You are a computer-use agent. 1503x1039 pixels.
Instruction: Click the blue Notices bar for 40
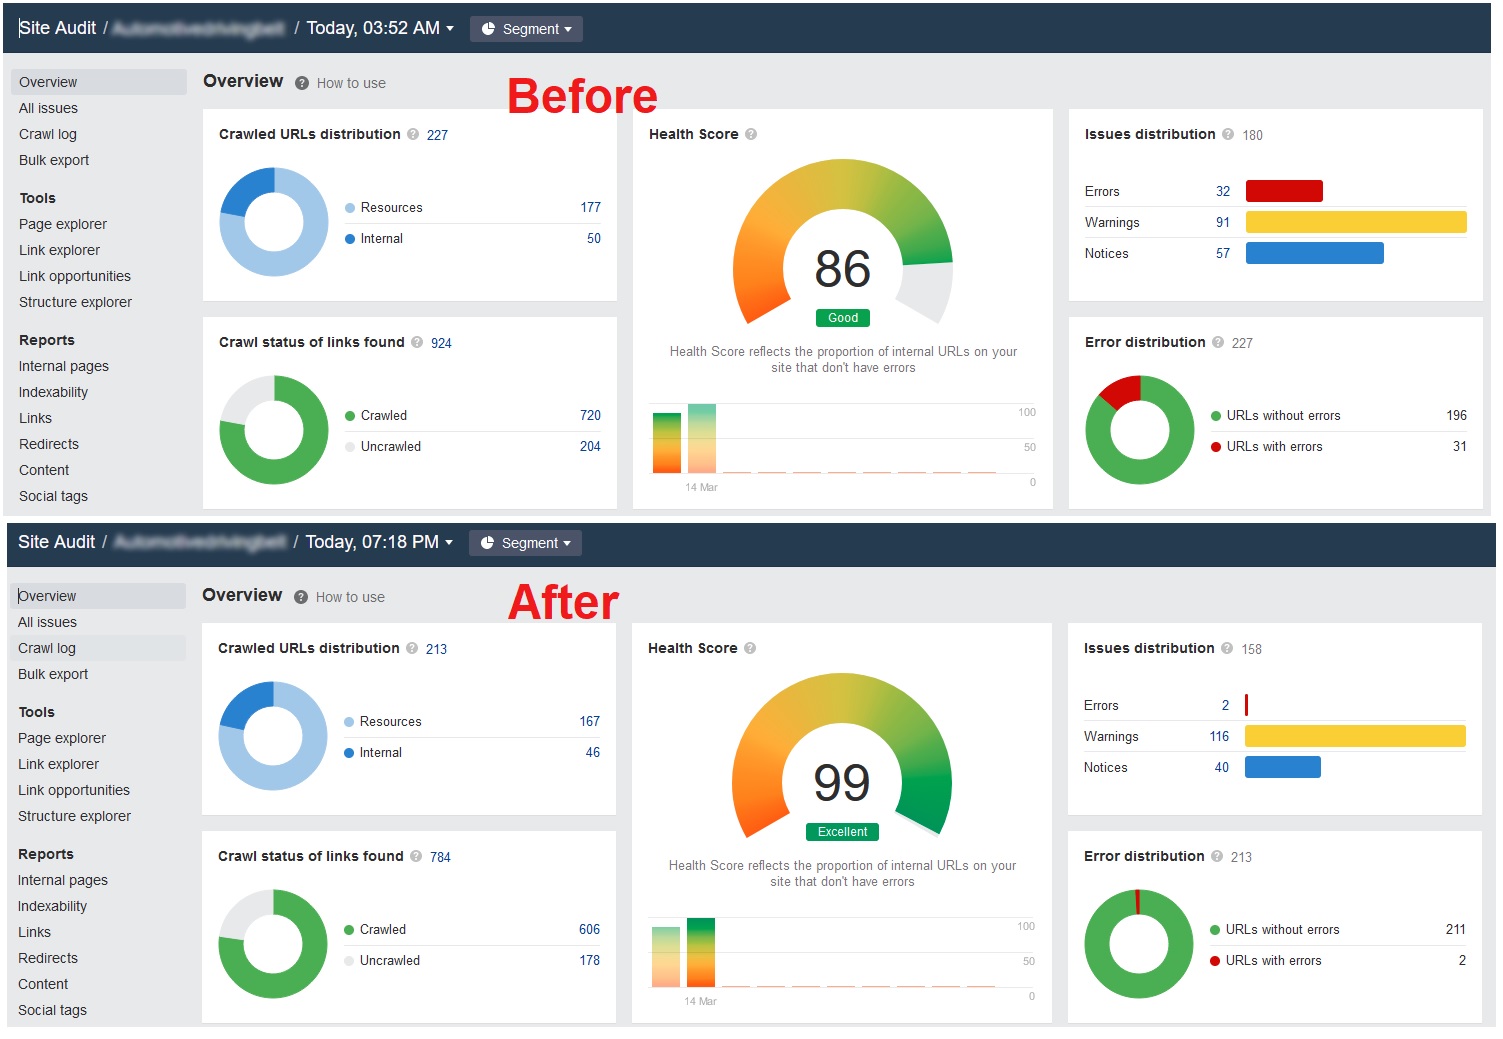1283,767
